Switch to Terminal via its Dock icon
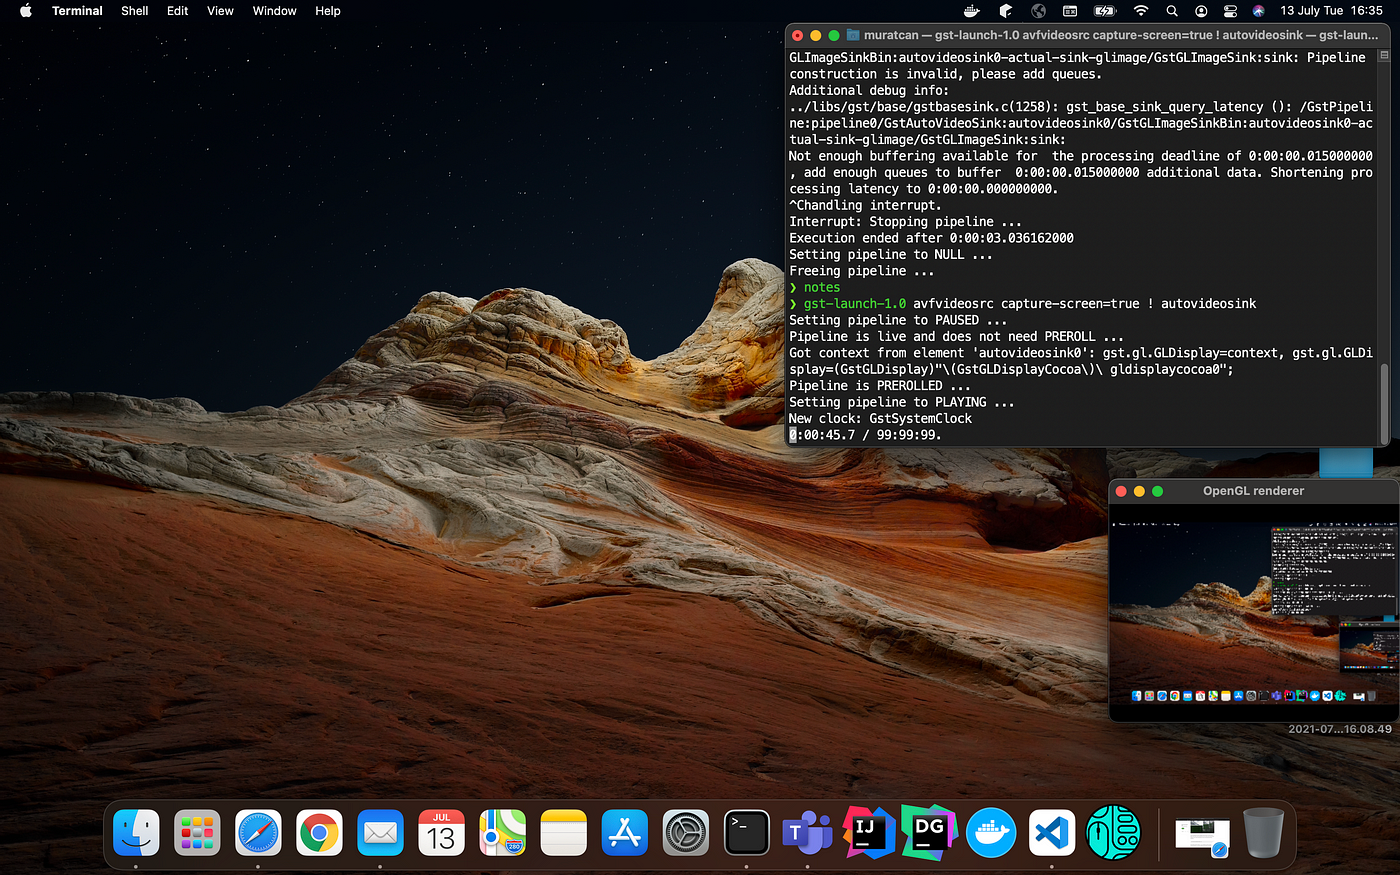Screen dimensions: 1400x875 click(747, 832)
